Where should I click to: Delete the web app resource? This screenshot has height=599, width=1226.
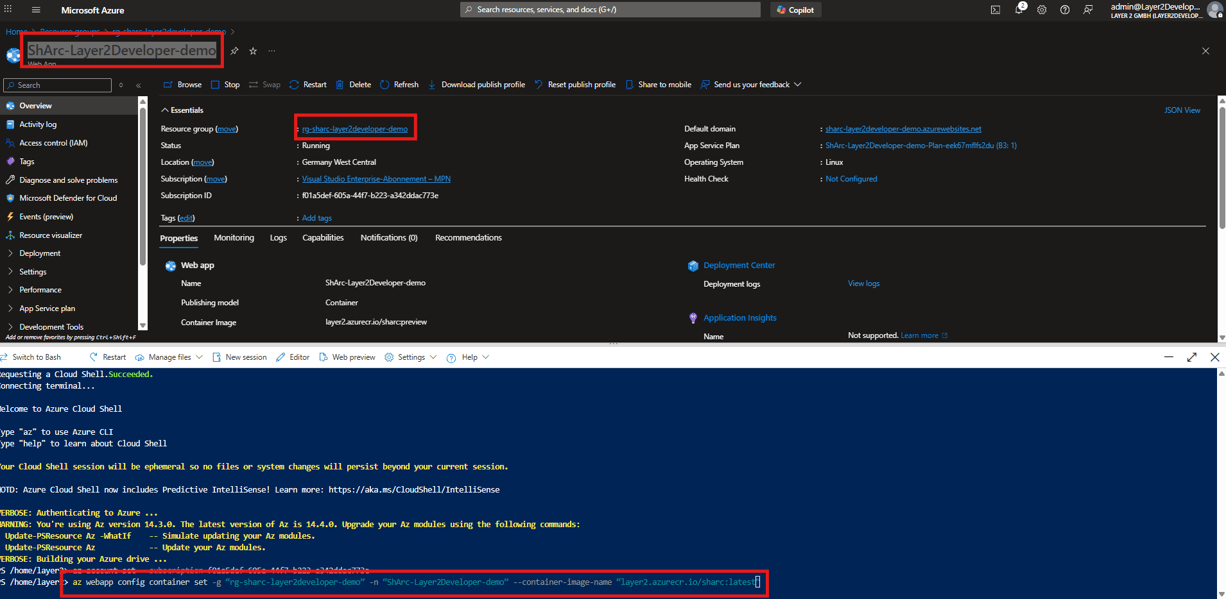352,85
